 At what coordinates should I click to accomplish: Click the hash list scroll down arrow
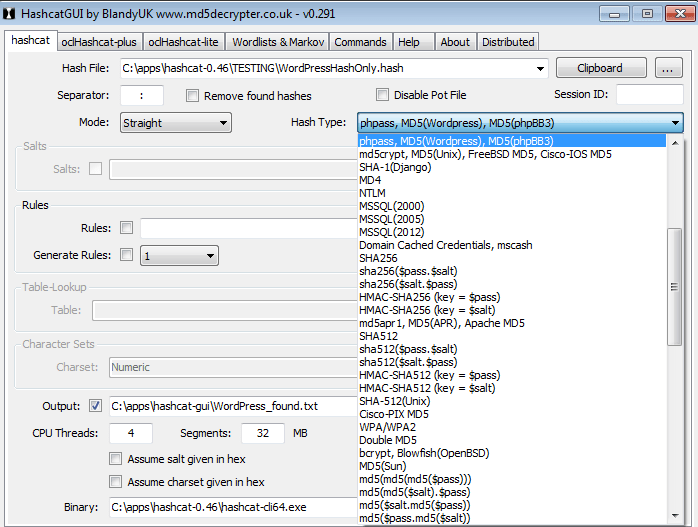coord(675,515)
